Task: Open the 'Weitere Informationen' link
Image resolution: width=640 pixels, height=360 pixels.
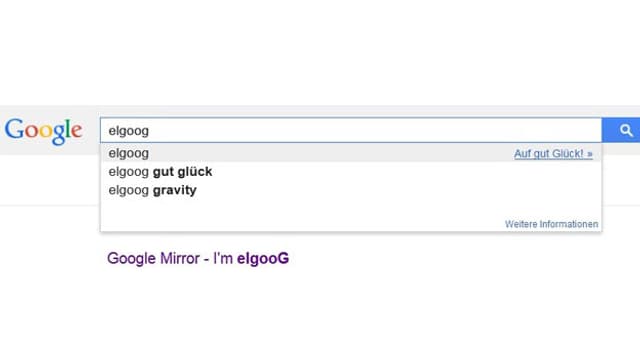Action: point(551,224)
